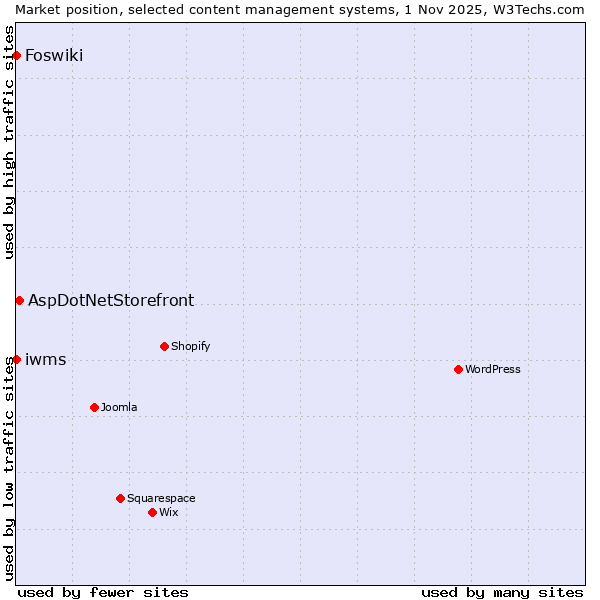Click the red Foswiki data point marker
The height and width of the screenshot is (600, 600).
[x=17, y=55]
